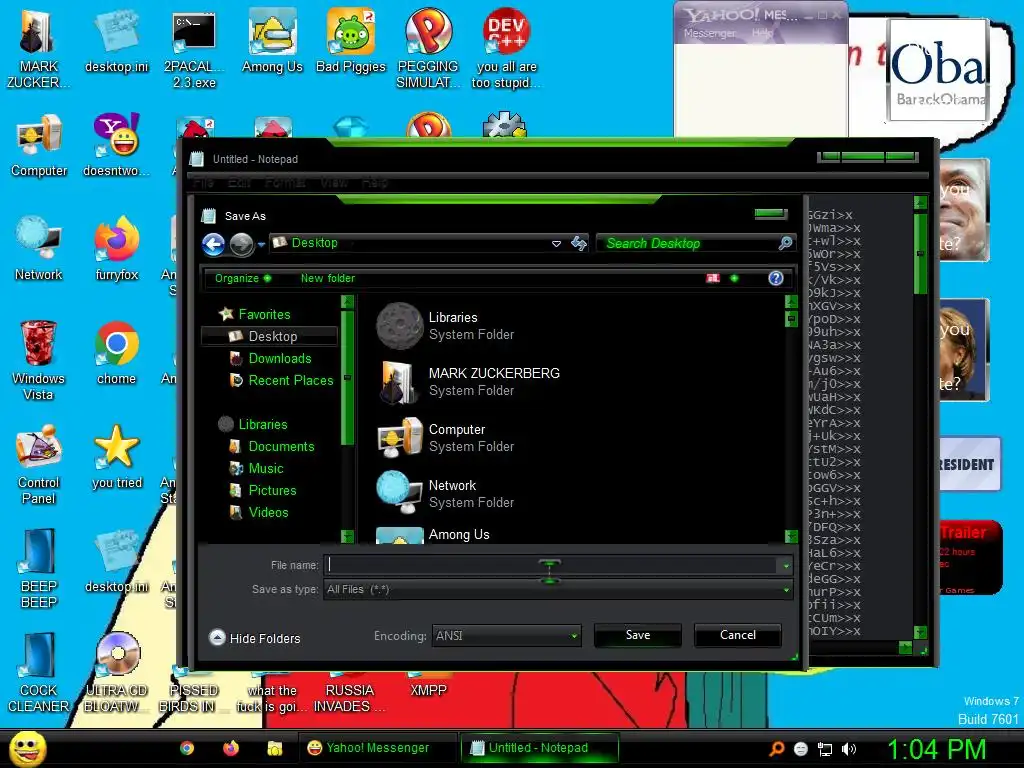
Task: Click Untitled - Notepad taskbar button
Action: point(539,748)
